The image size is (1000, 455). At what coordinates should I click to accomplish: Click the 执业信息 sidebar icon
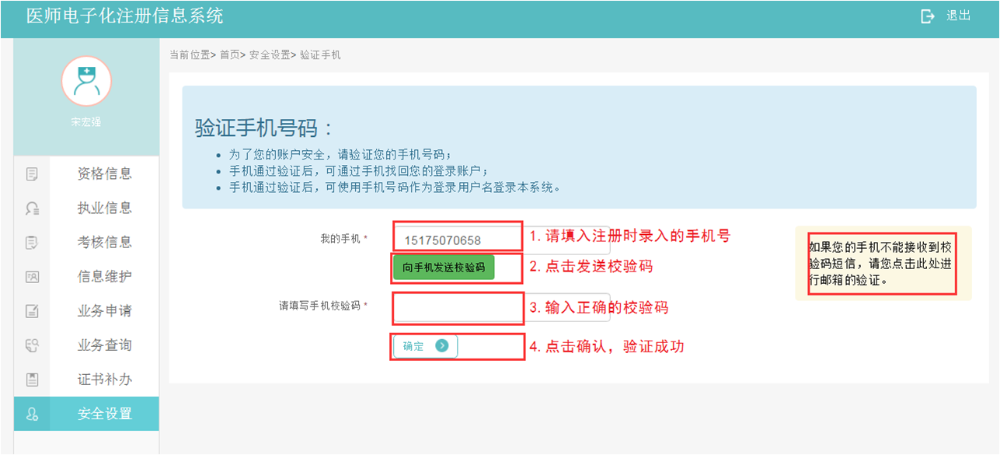pos(32,209)
